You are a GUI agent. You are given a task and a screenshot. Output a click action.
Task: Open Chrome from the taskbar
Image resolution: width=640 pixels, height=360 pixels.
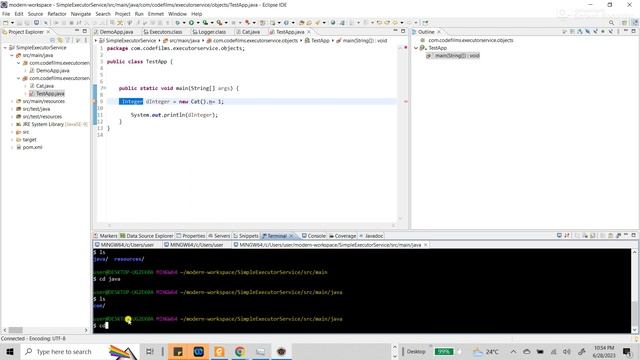pos(240,351)
